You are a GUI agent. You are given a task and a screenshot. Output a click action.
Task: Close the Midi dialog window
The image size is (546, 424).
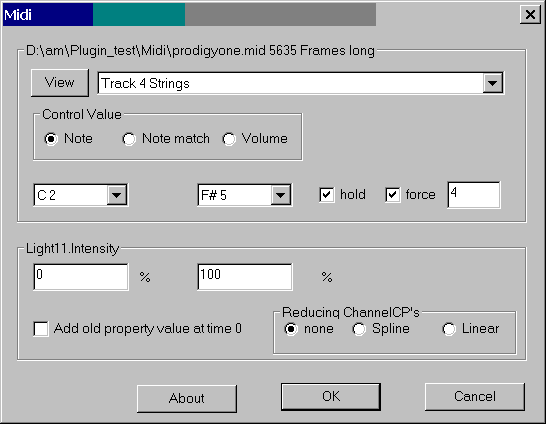click(530, 15)
